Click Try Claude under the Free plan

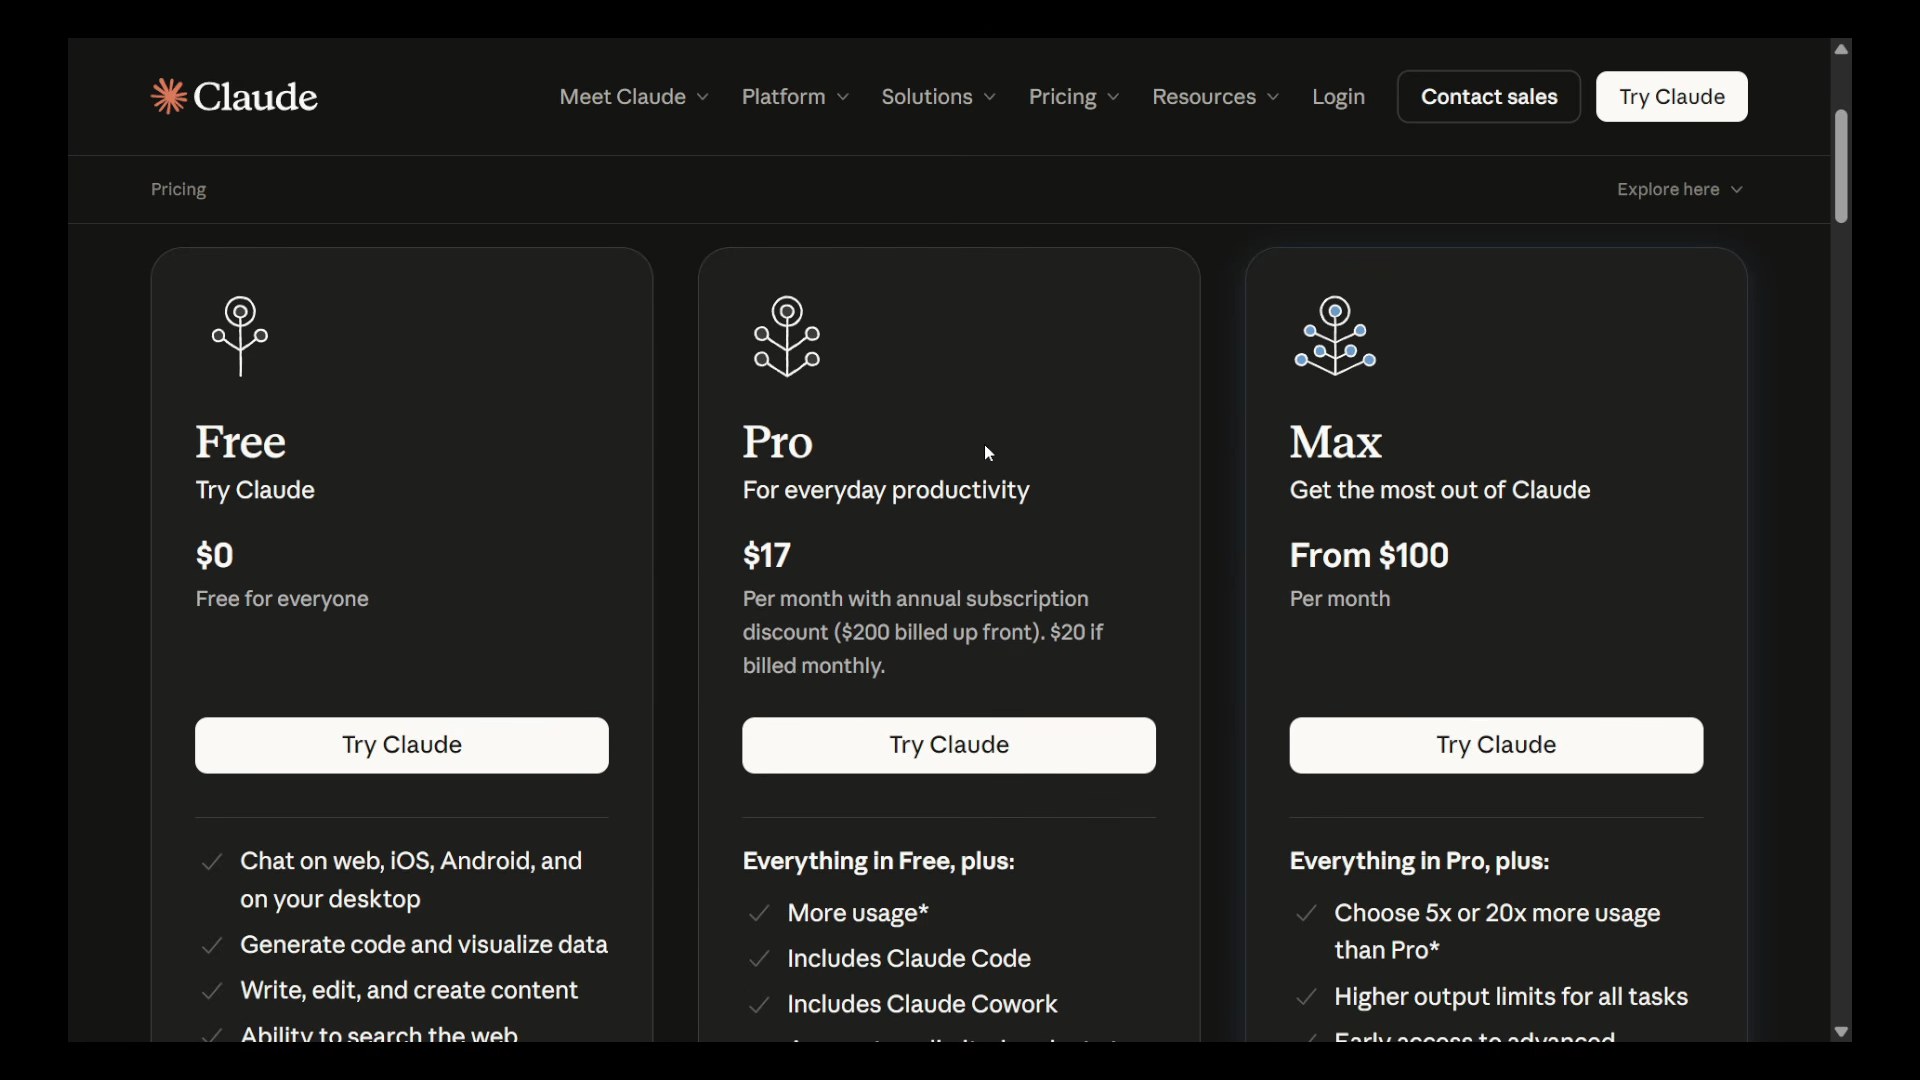click(x=402, y=745)
